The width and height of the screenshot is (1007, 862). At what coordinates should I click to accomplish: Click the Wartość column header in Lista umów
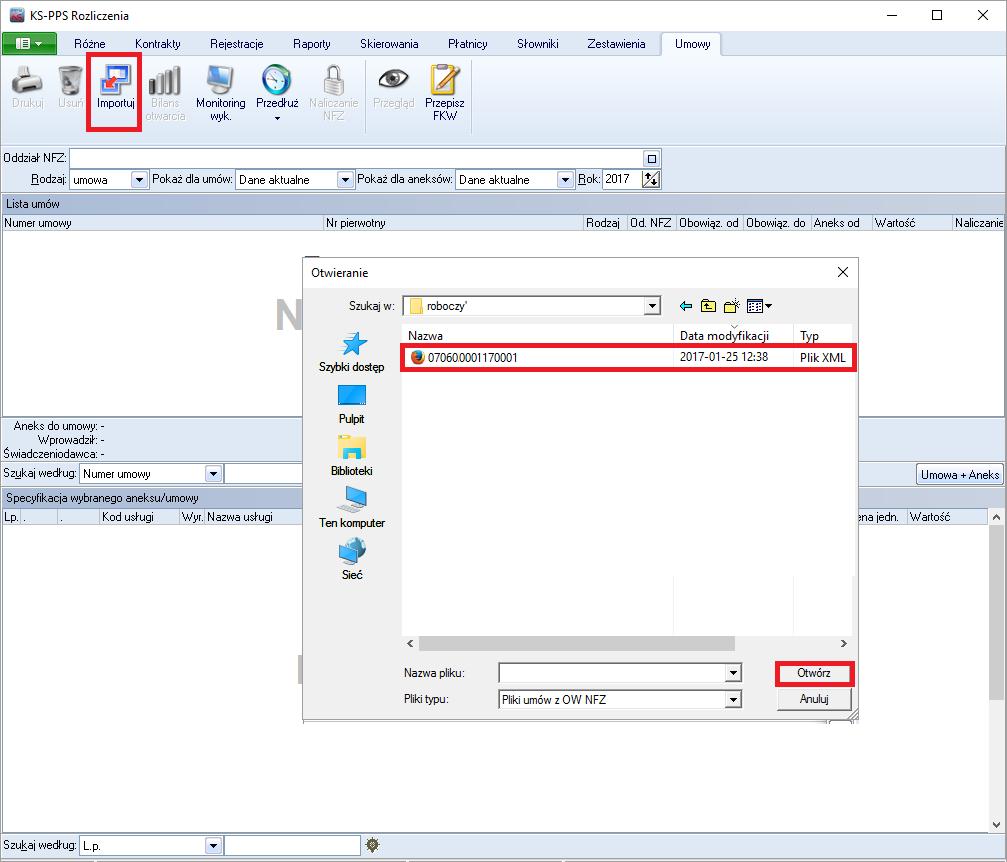(x=912, y=223)
